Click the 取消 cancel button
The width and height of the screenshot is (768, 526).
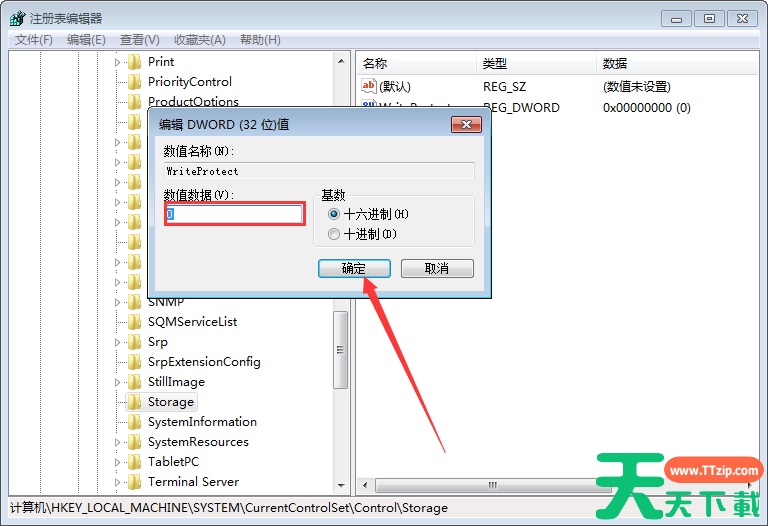click(x=437, y=268)
